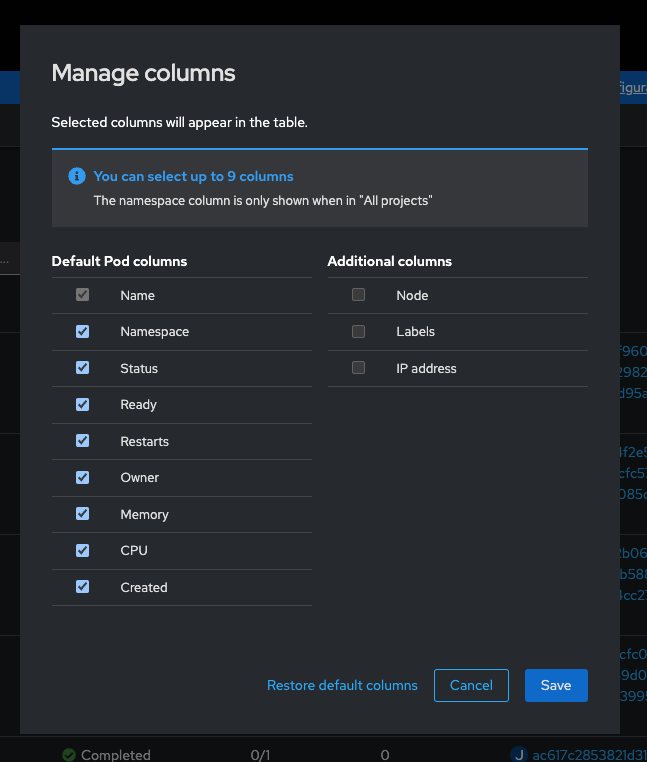
Task: Toggle the Memory column checkbox
Action: pos(83,514)
